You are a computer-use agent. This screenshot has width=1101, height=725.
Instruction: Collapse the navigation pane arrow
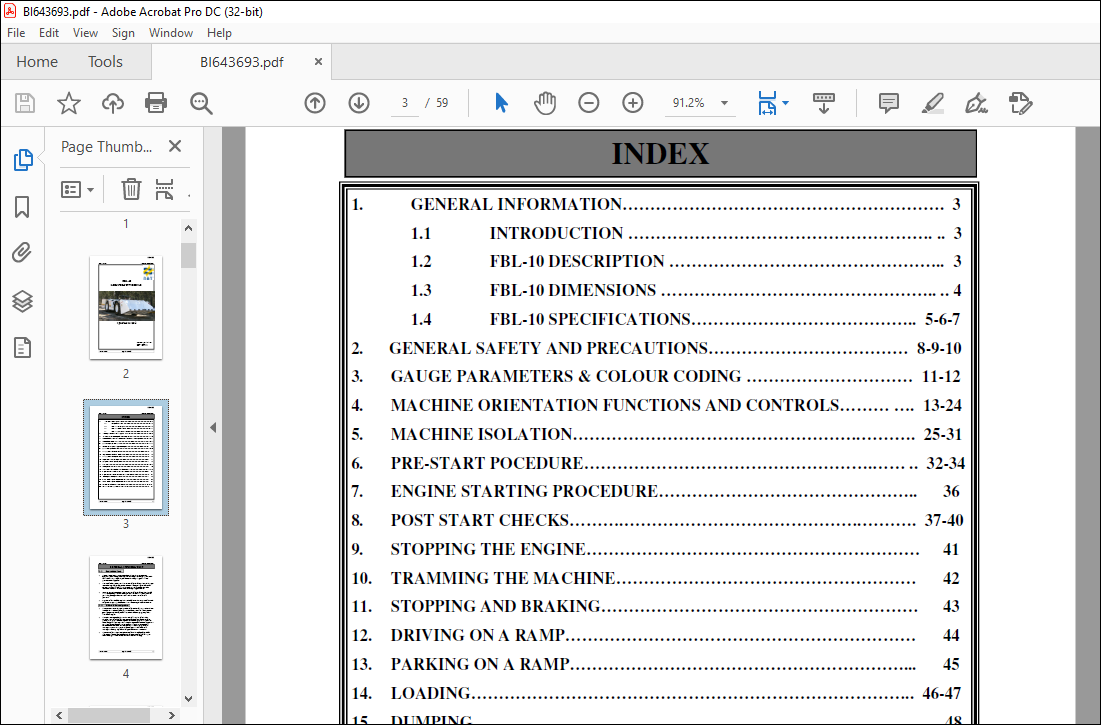[x=213, y=427]
